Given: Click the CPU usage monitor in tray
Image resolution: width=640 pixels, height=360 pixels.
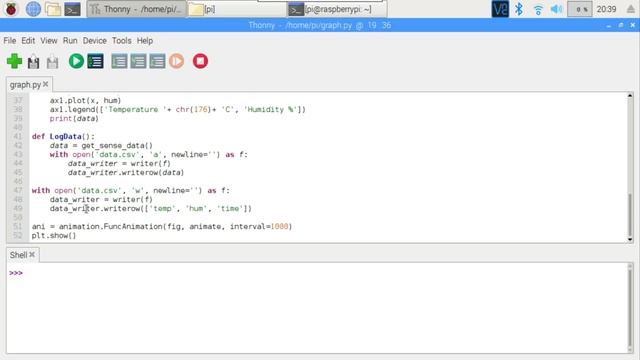Looking at the screenshot, I should (x=580, y=9).
